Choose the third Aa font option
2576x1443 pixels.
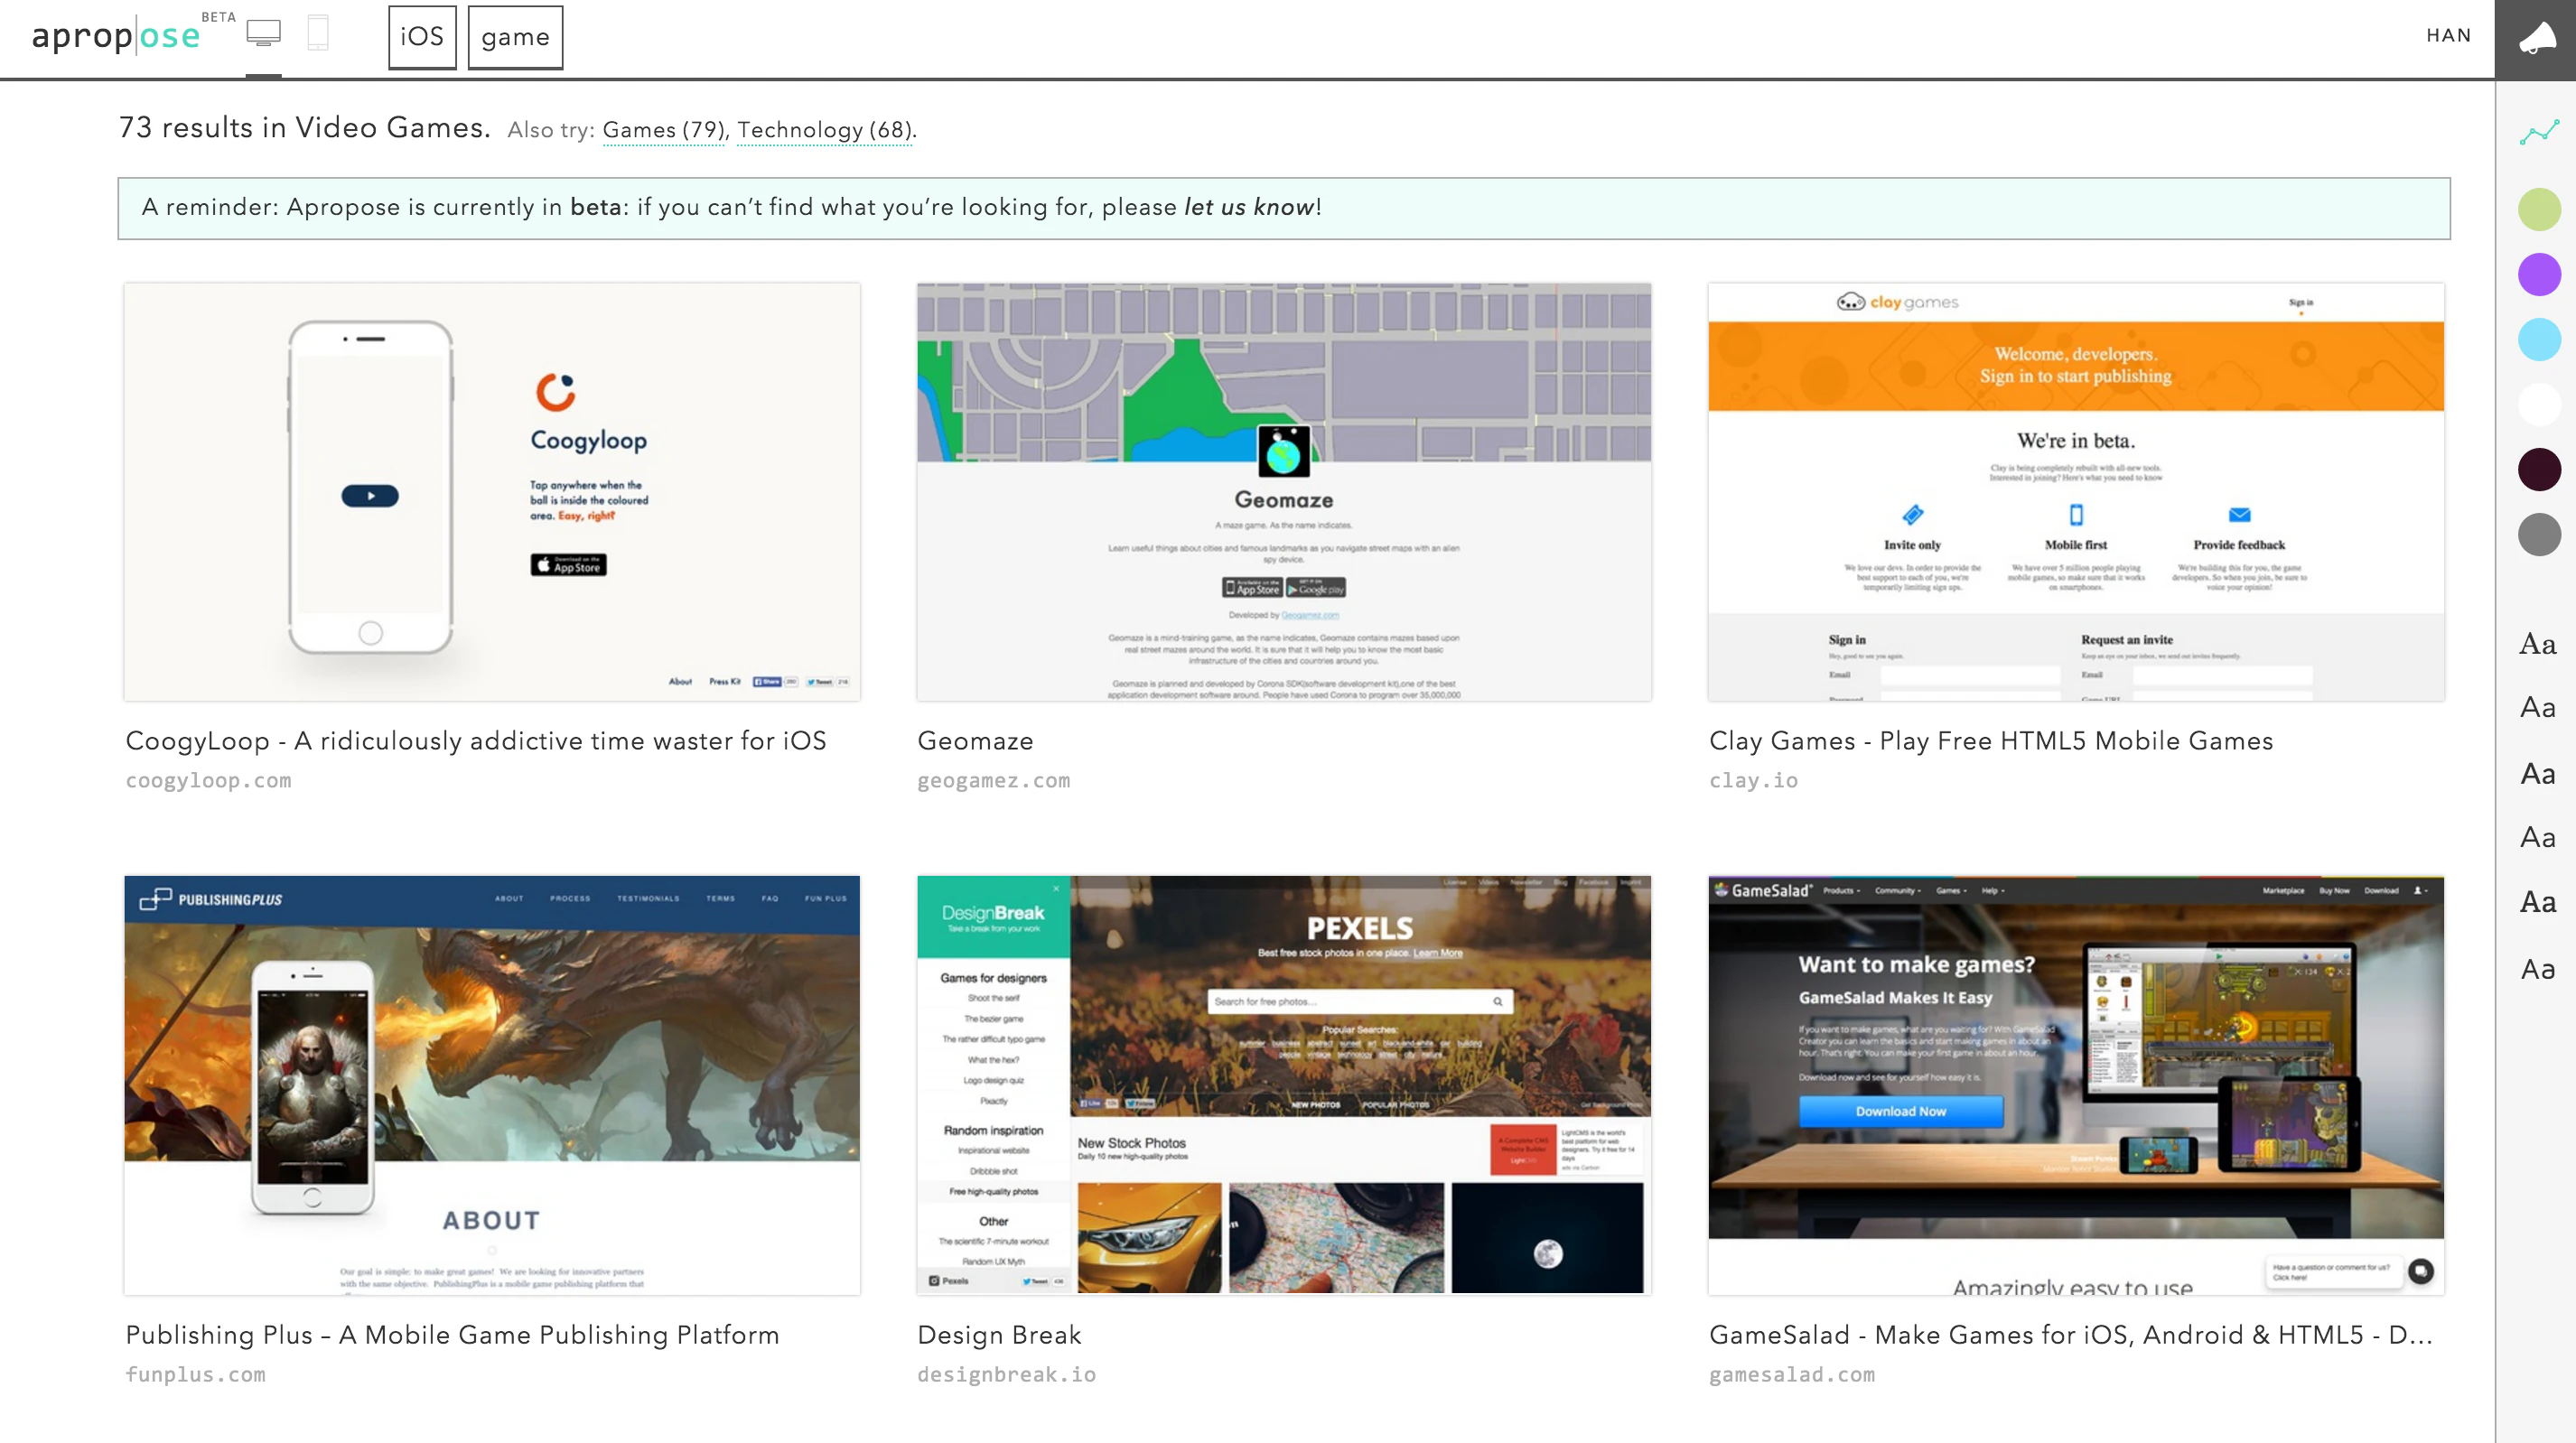[2538, 774]
